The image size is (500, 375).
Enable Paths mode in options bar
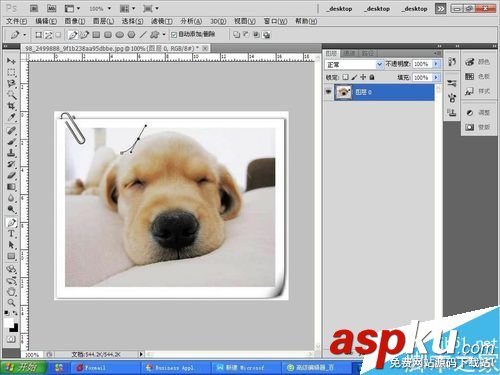(x=48, y=35)
